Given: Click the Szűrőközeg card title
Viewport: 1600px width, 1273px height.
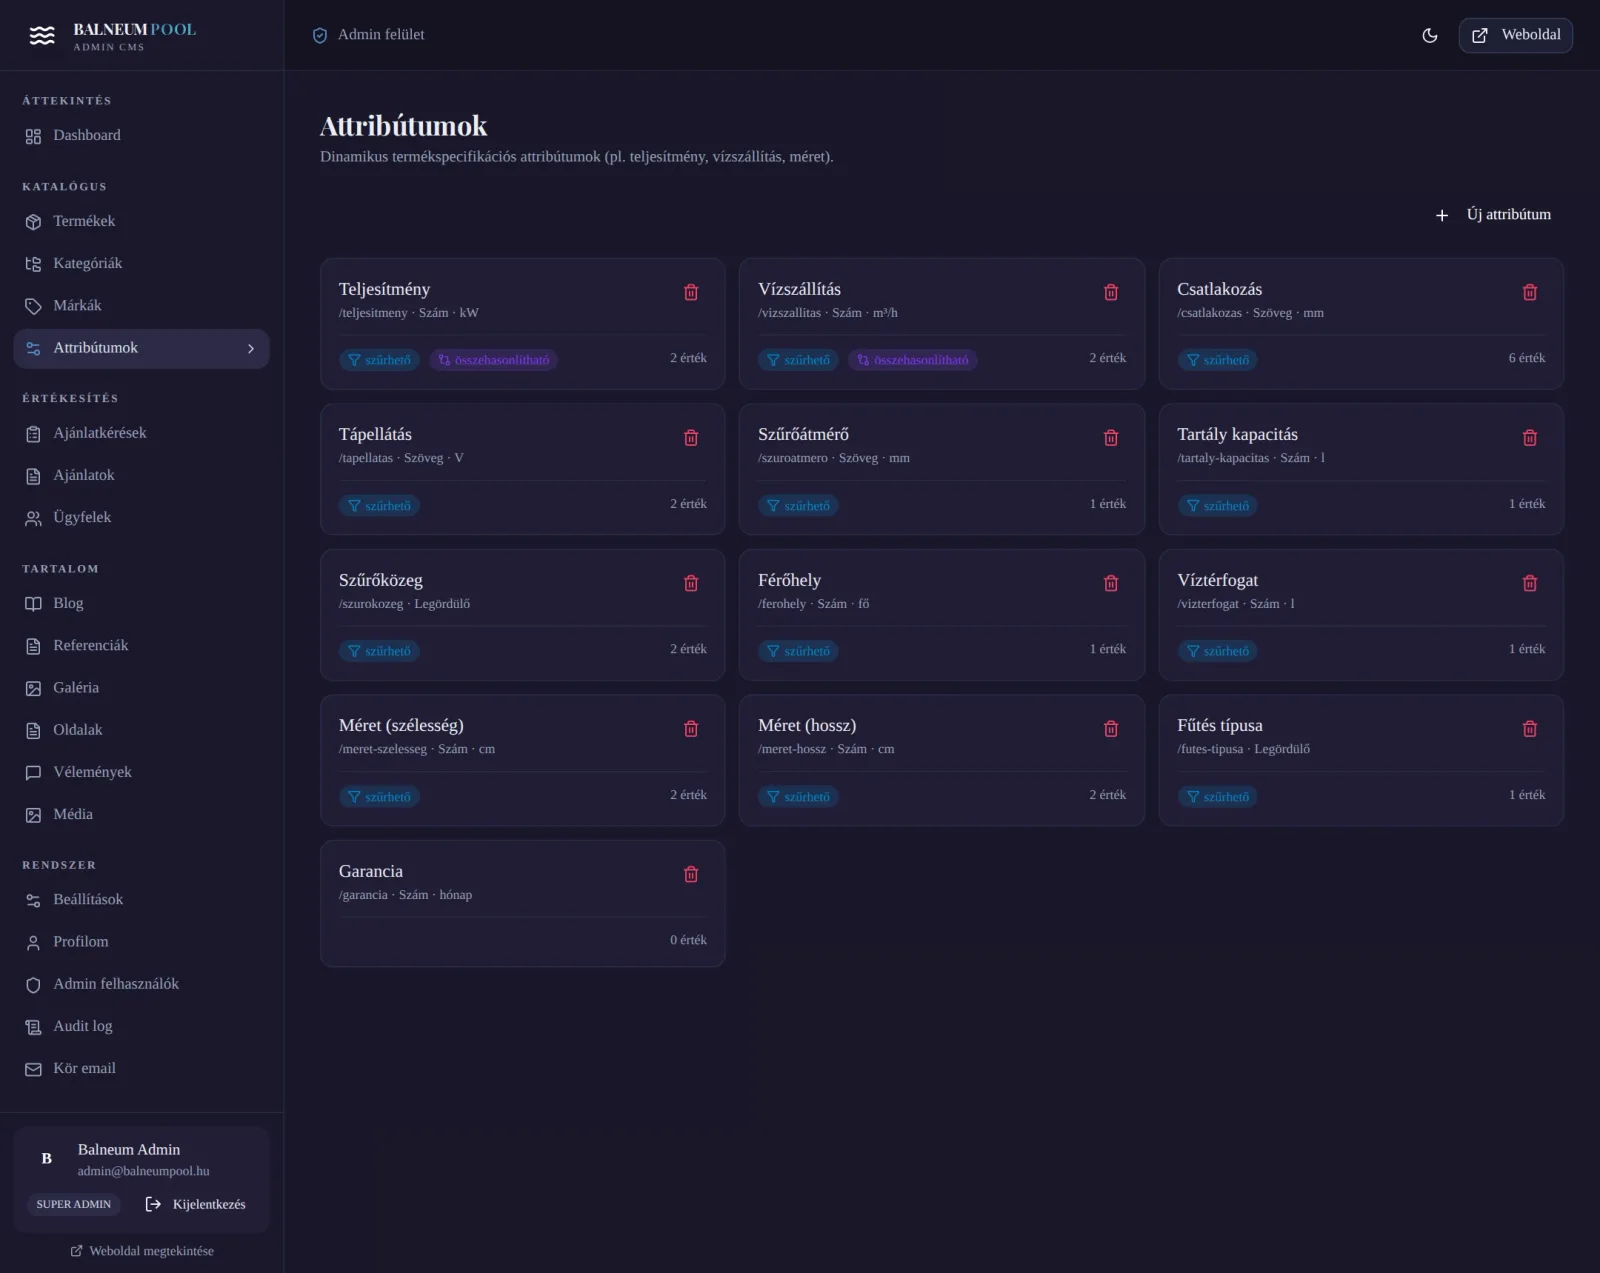Looking at the screenshot, I should point(381,580).
